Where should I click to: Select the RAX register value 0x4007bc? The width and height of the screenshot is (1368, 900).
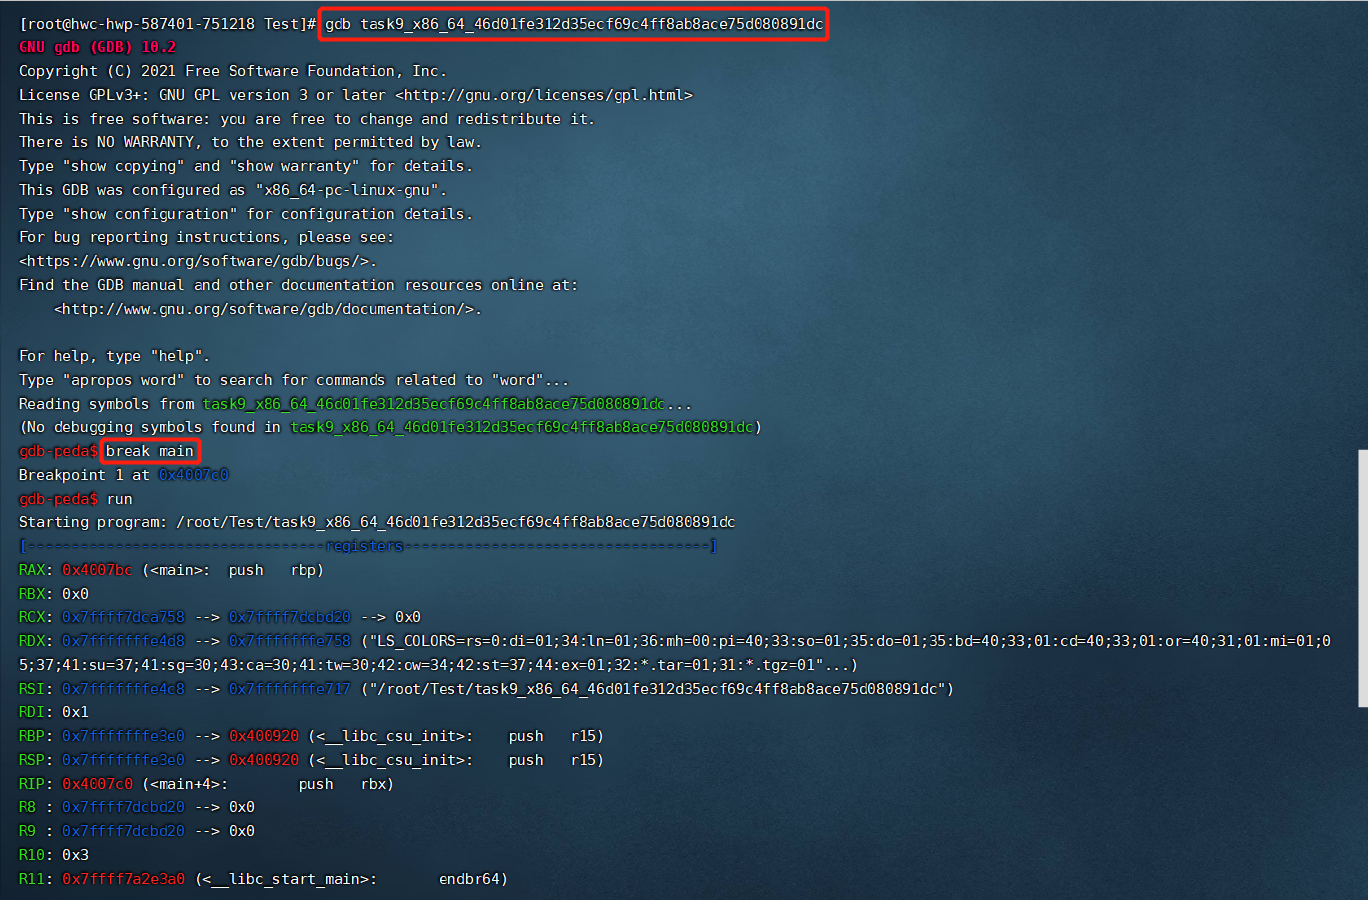[96, 569]
